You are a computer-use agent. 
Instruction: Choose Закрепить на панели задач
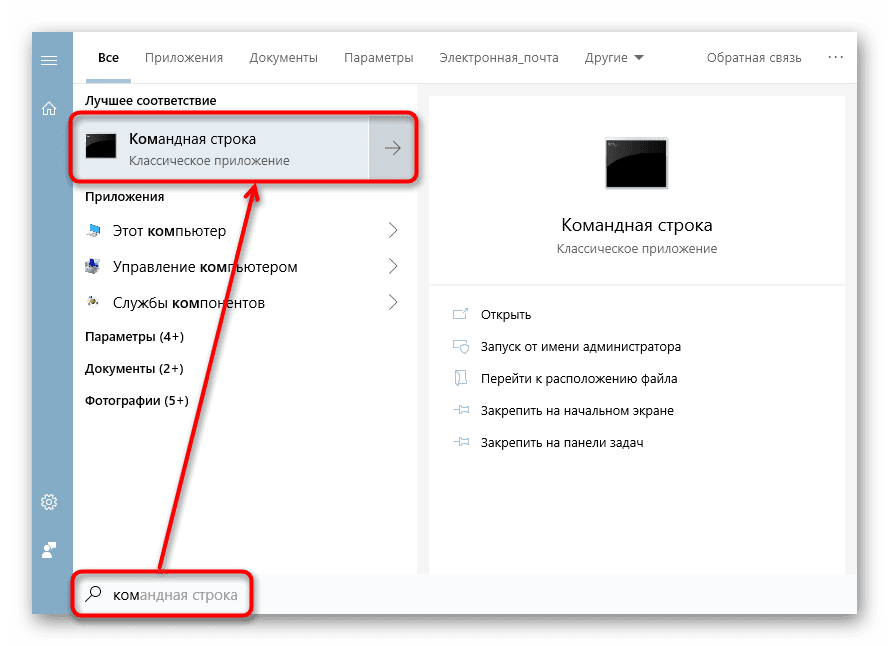point(562,442)
